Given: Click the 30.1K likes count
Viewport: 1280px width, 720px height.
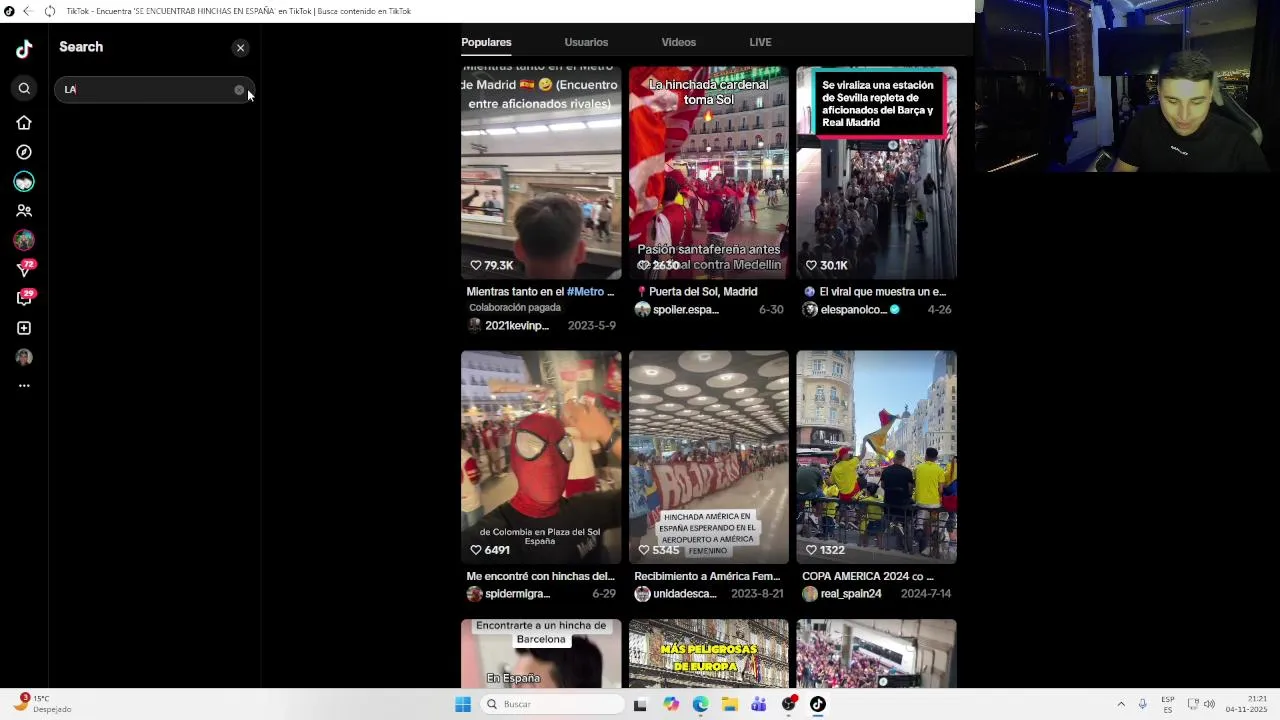Looking at the screenshot, I should 833,266.
